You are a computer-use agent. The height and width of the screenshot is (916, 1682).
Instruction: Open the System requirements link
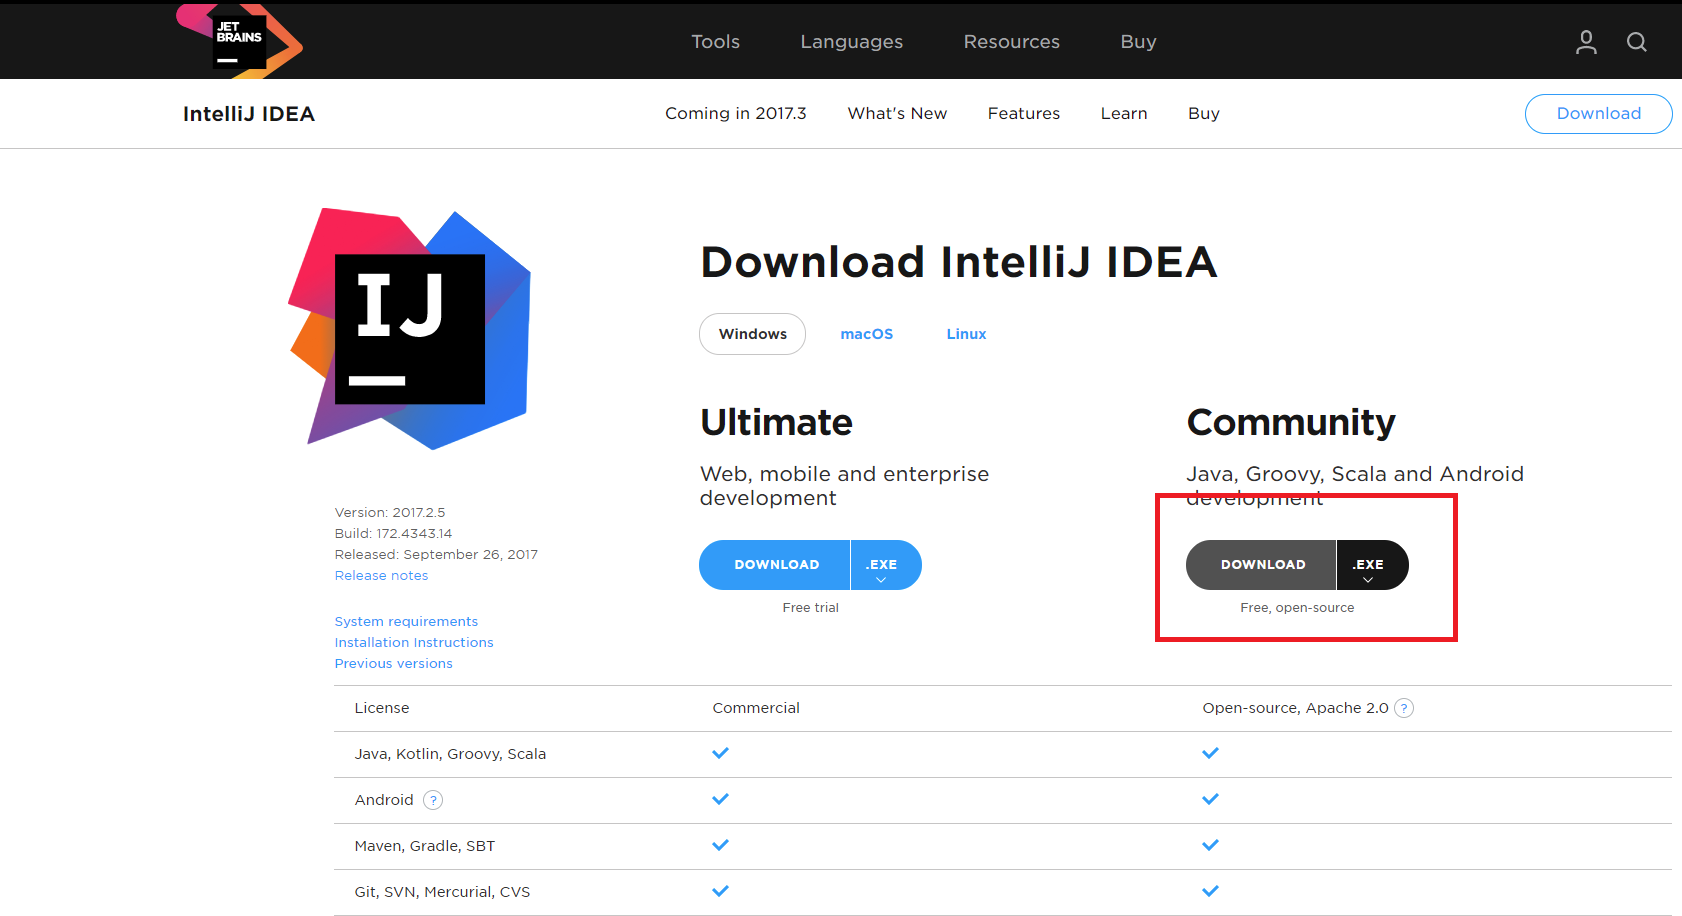point(406,622)
